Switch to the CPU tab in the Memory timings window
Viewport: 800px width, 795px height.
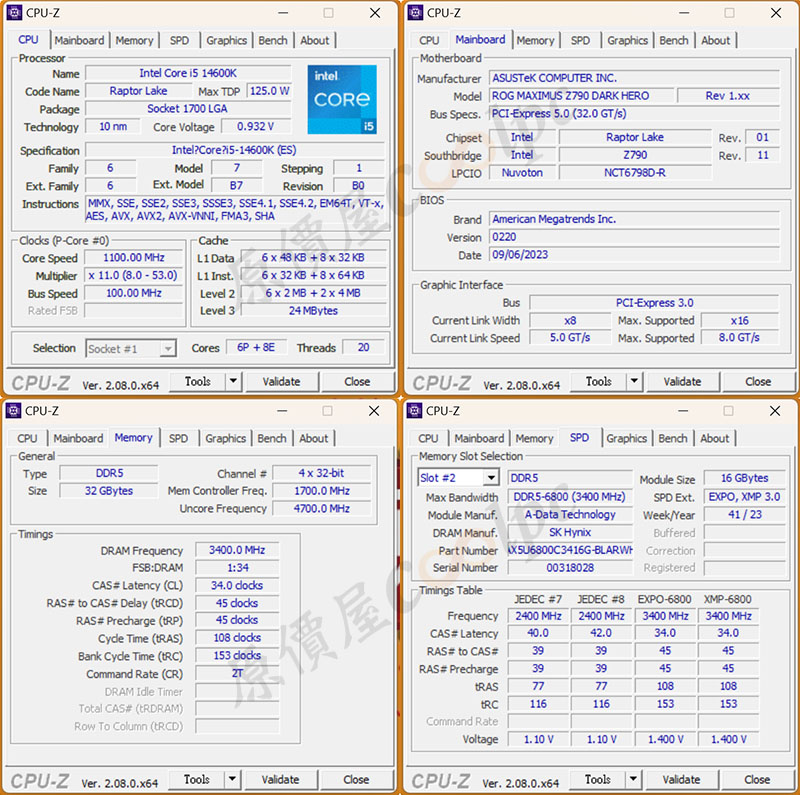point(27,438)
